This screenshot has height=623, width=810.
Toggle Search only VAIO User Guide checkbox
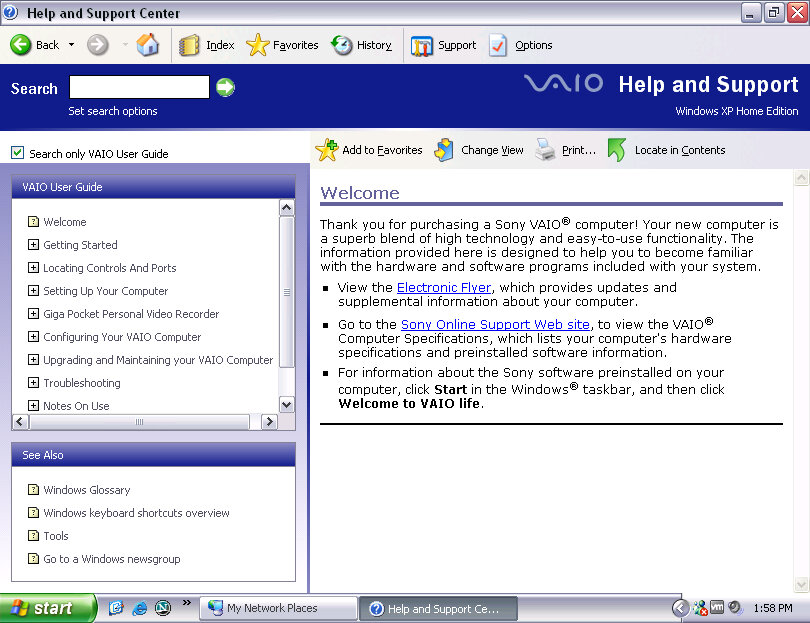coord(17,153)
